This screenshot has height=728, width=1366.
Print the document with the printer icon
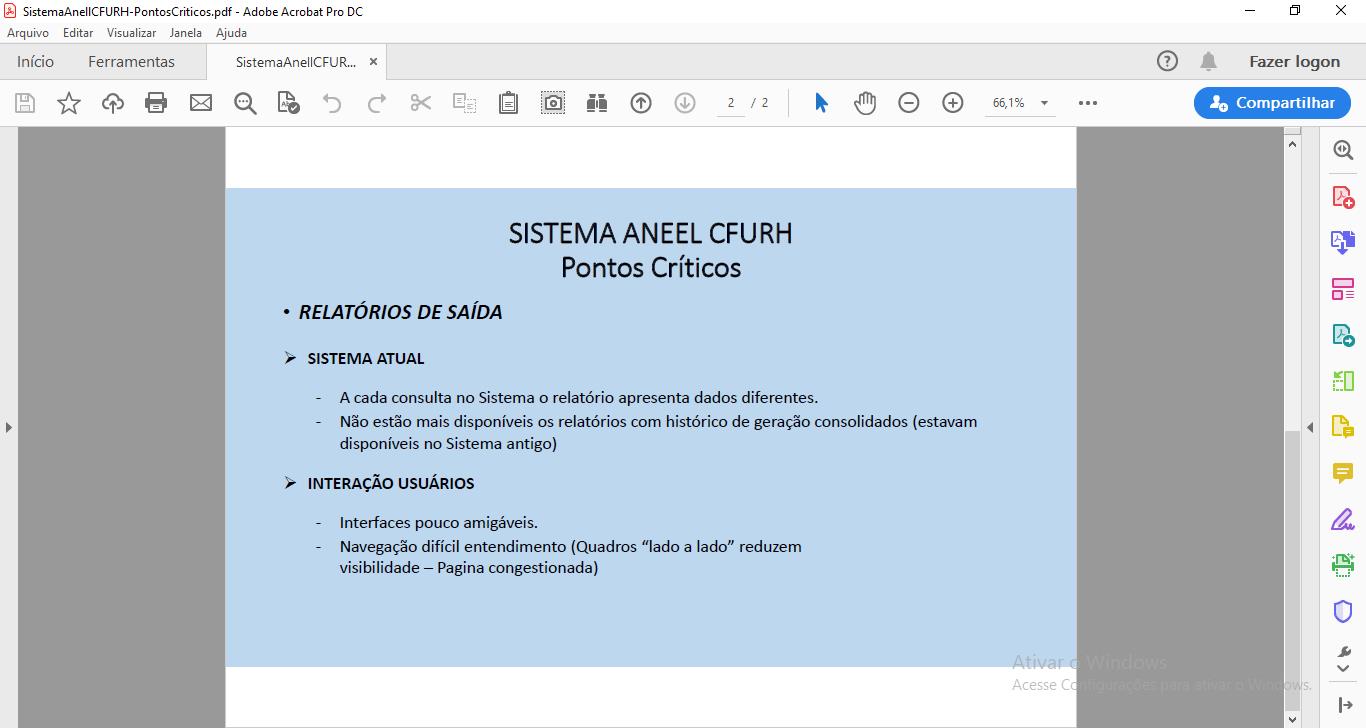pyautogui.click(x=156, y=103)
